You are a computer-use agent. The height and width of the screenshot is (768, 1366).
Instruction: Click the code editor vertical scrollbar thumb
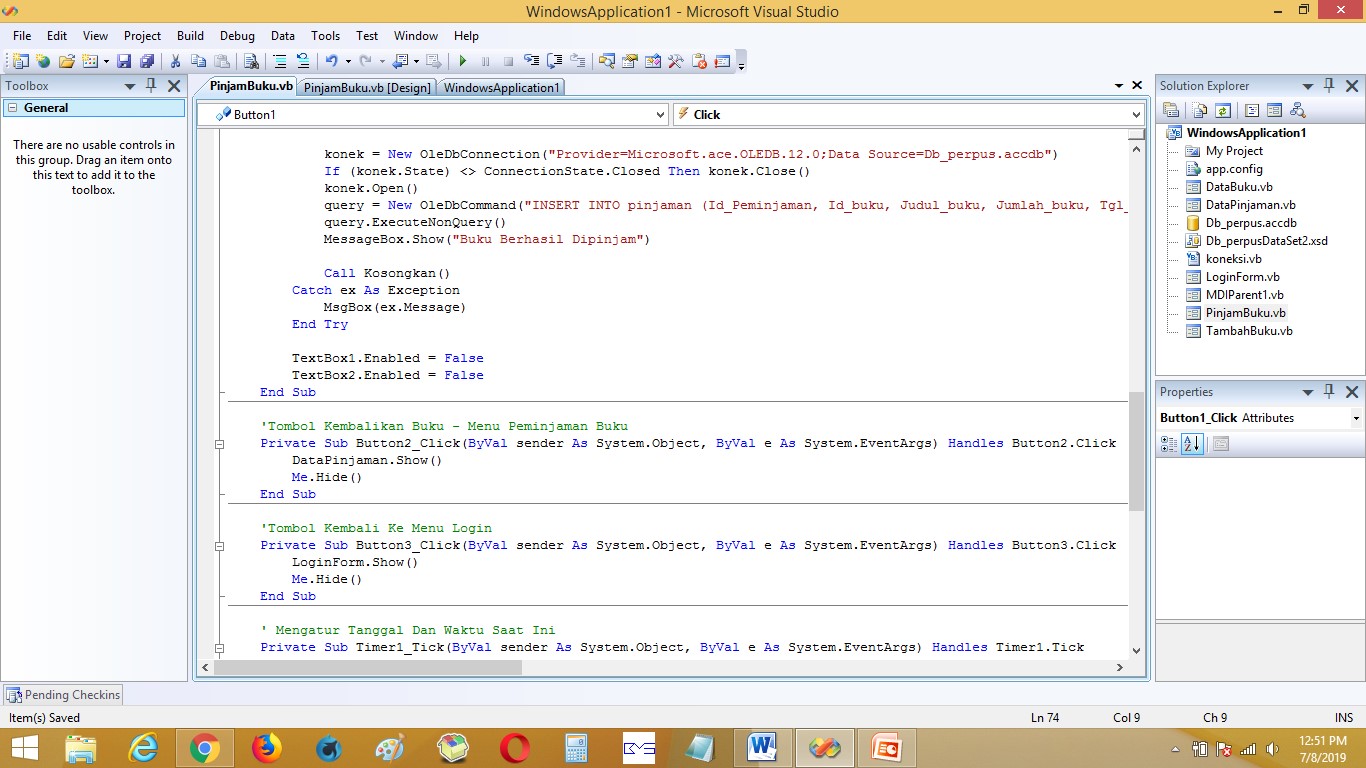click(x=1136, y=451)
